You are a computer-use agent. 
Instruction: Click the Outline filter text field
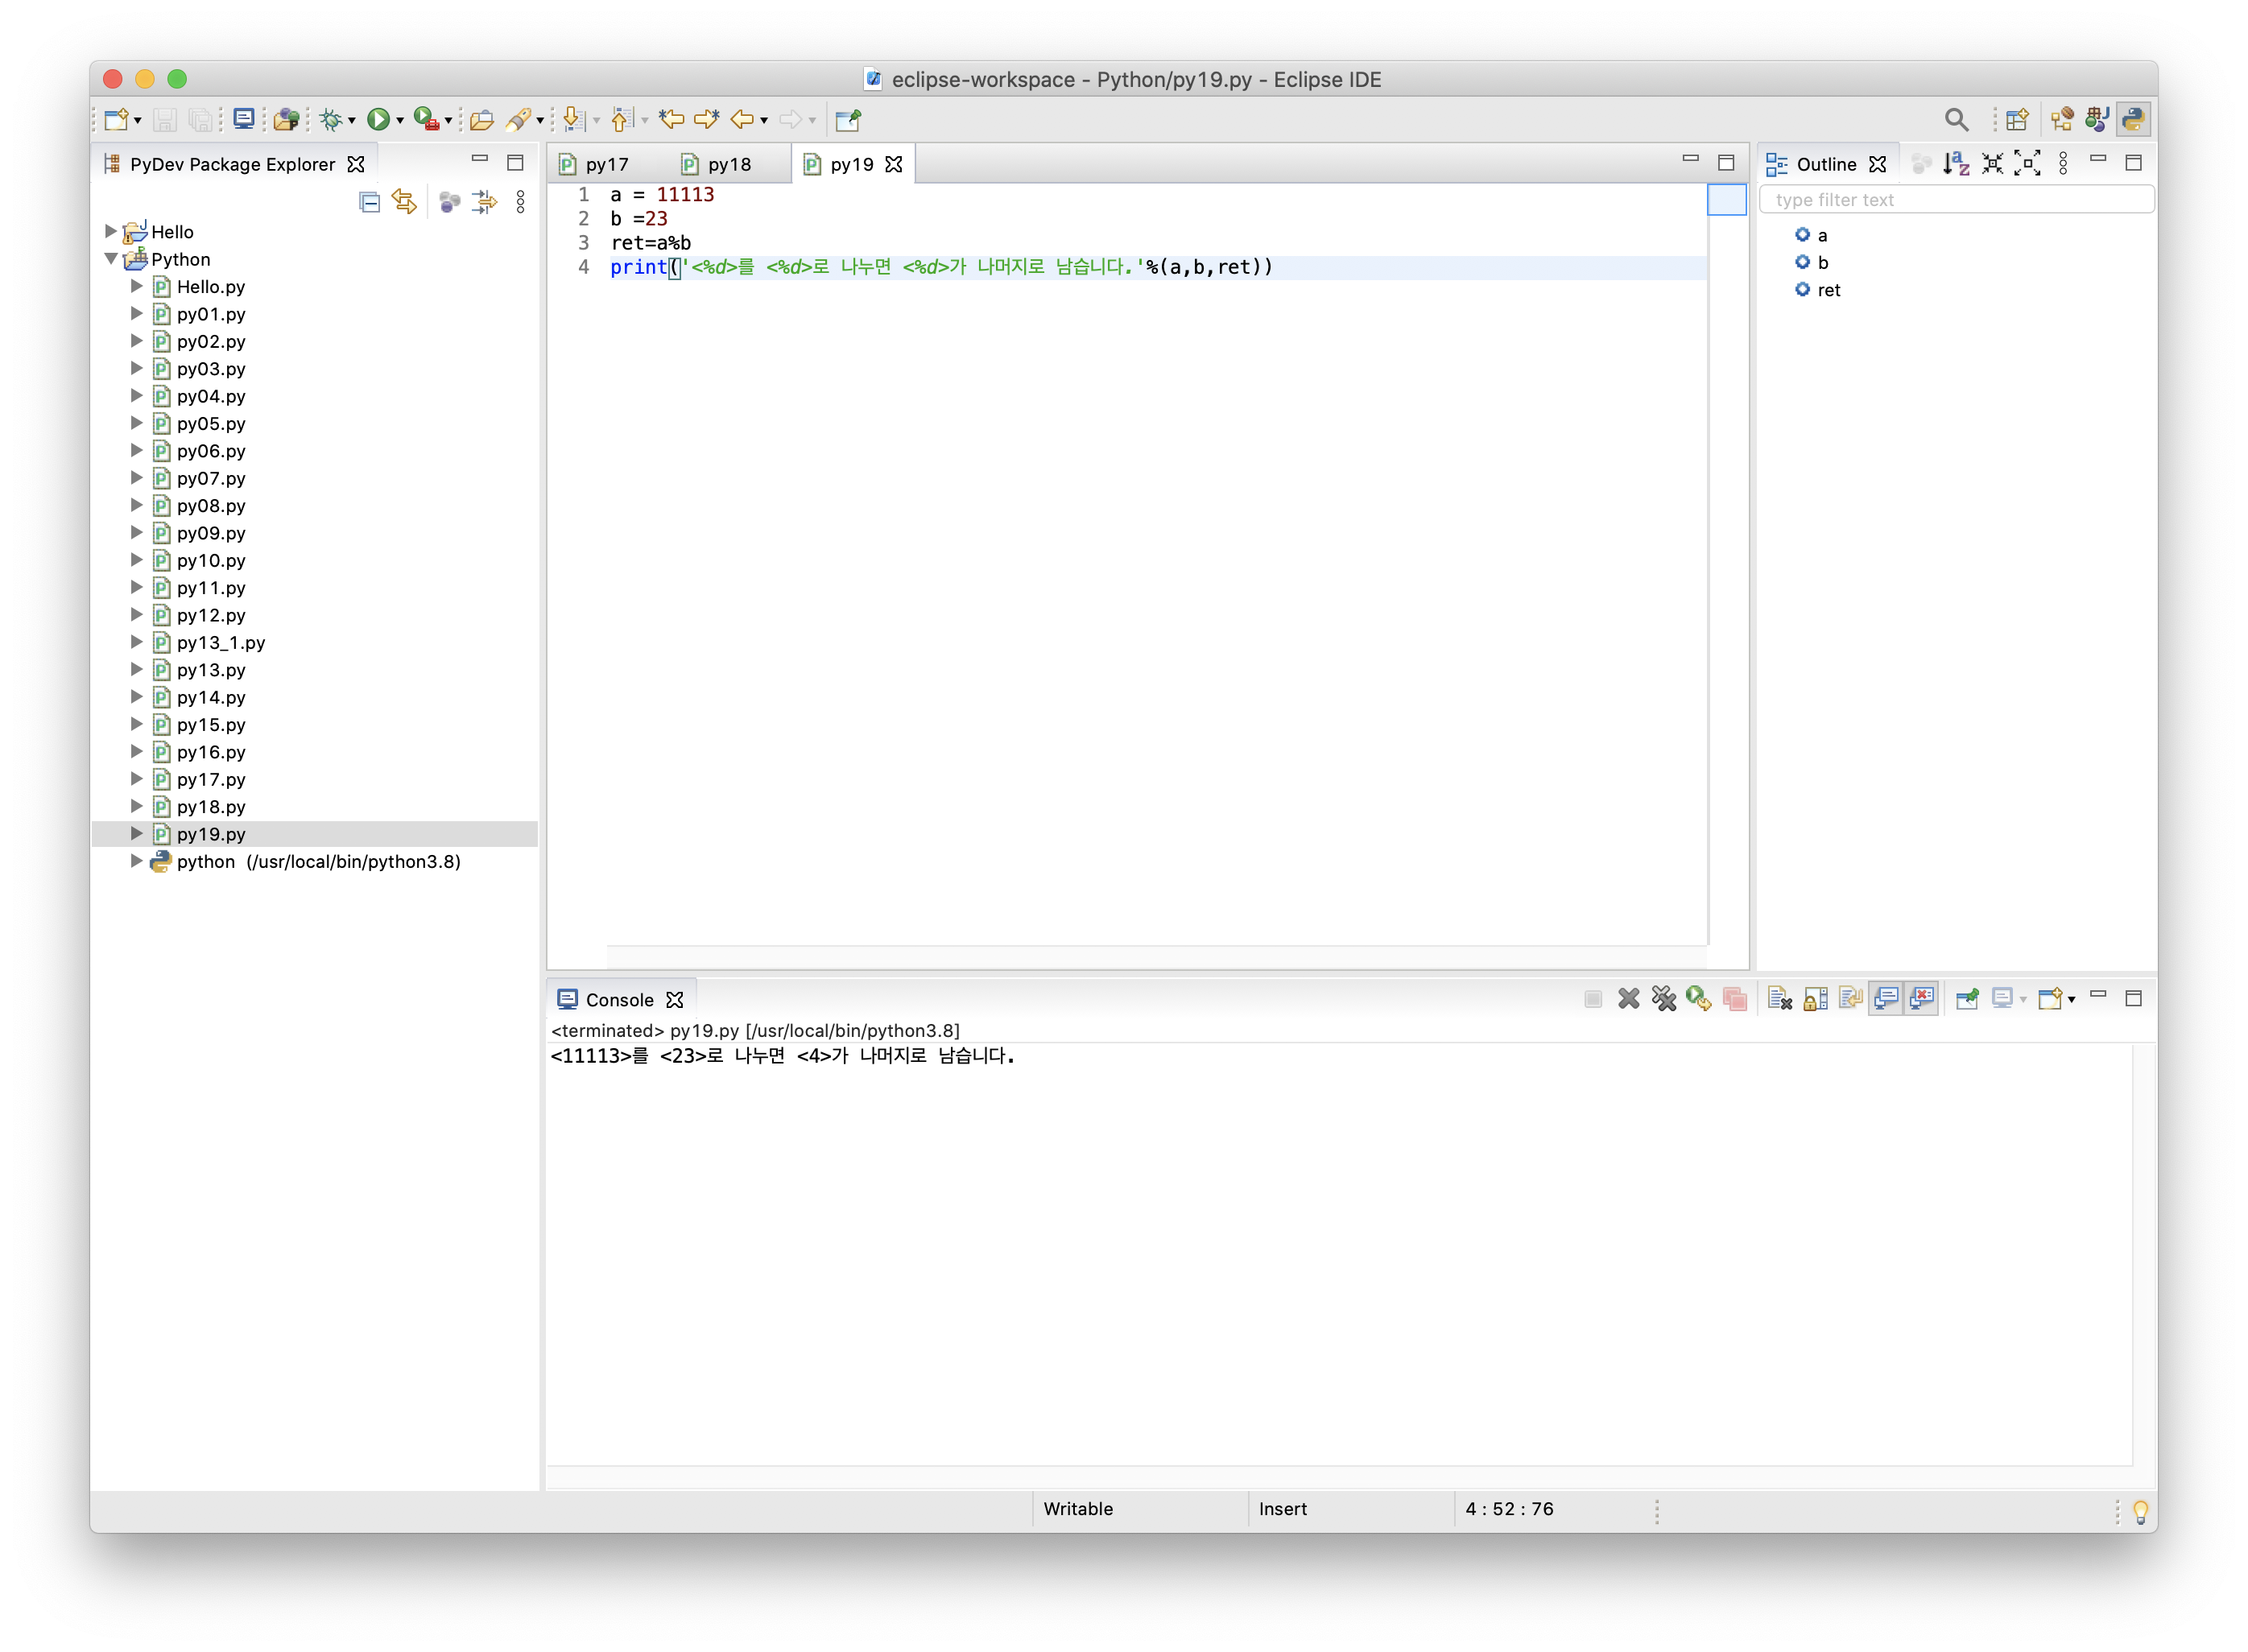click(1956, 200)
